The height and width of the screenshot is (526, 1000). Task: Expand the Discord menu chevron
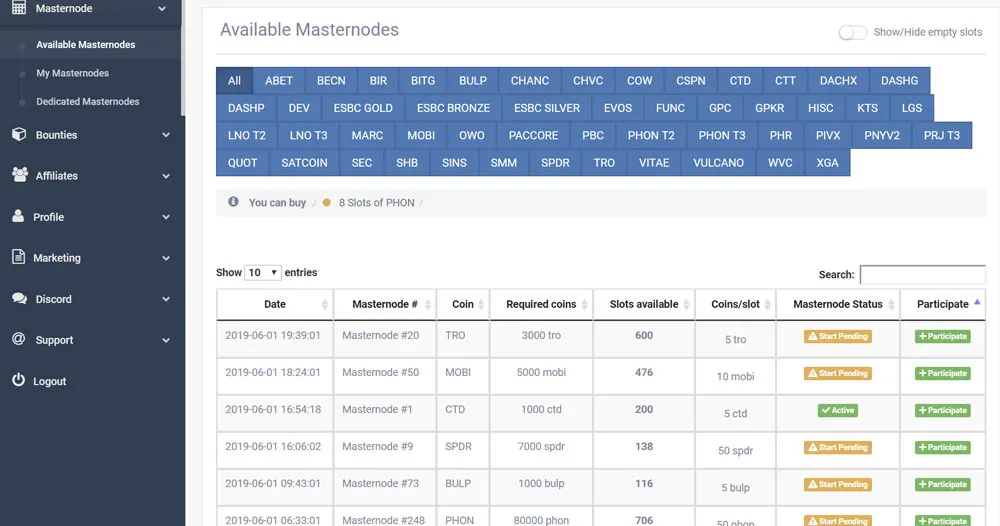point(166,299)
